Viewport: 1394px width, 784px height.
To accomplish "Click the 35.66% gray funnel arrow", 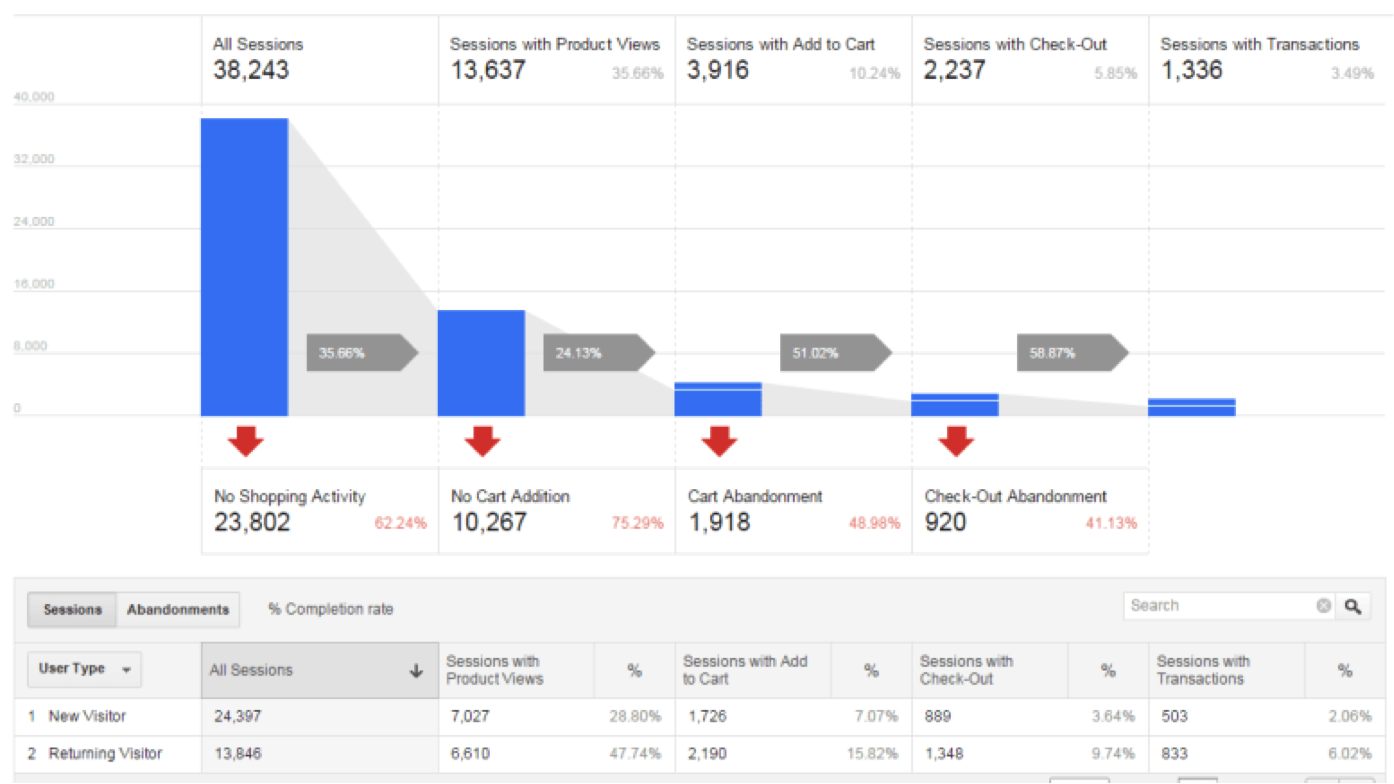I will 362,353.
